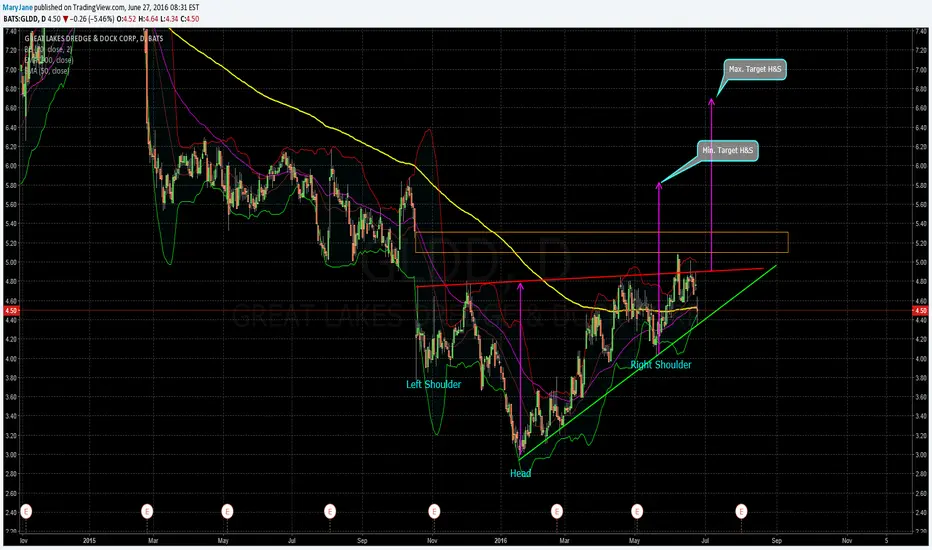Click the May 2015 earnings marker

pyautogui.click(x=226, y=511)
